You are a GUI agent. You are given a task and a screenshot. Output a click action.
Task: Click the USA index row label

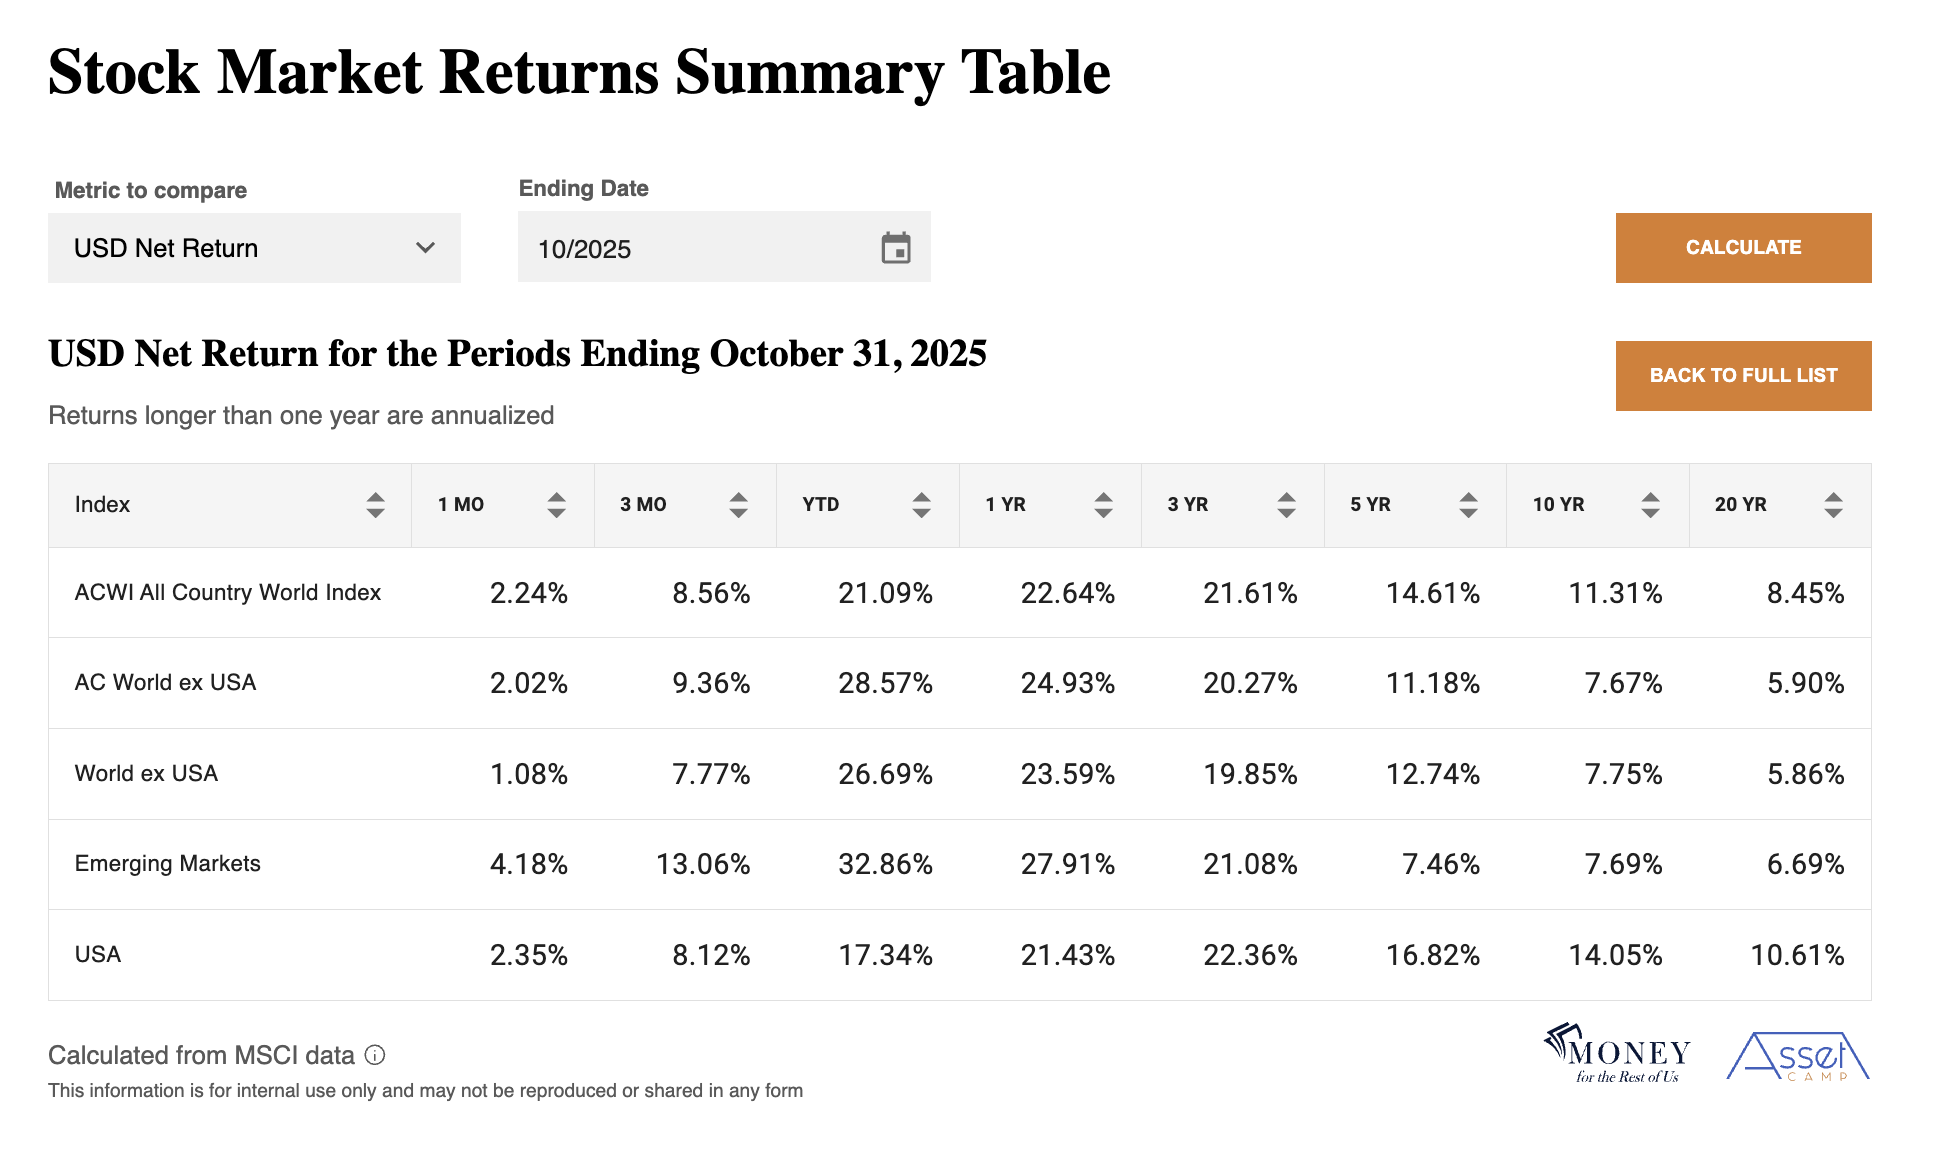(98, 955)
